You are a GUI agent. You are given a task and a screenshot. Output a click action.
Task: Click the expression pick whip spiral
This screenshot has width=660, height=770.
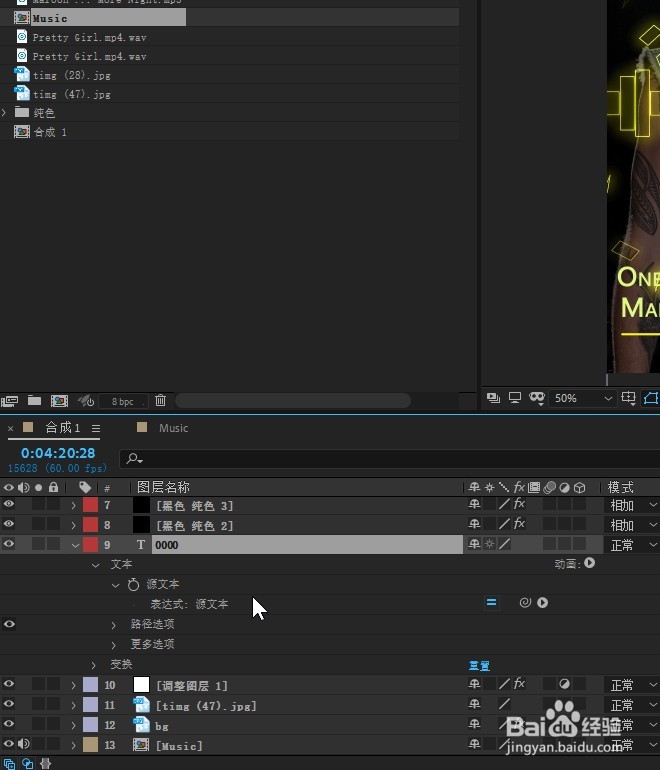point(525,603)
